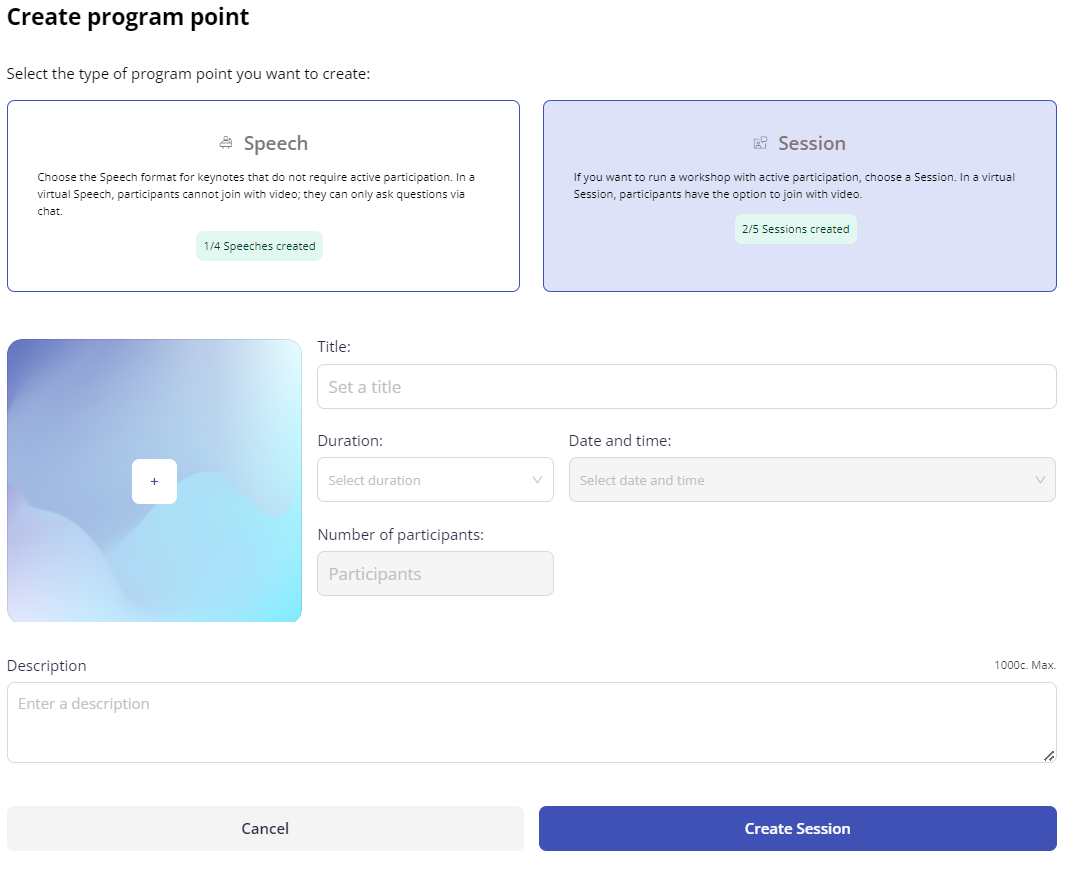Click the Session workshop icon

click(x=760, y=143)
